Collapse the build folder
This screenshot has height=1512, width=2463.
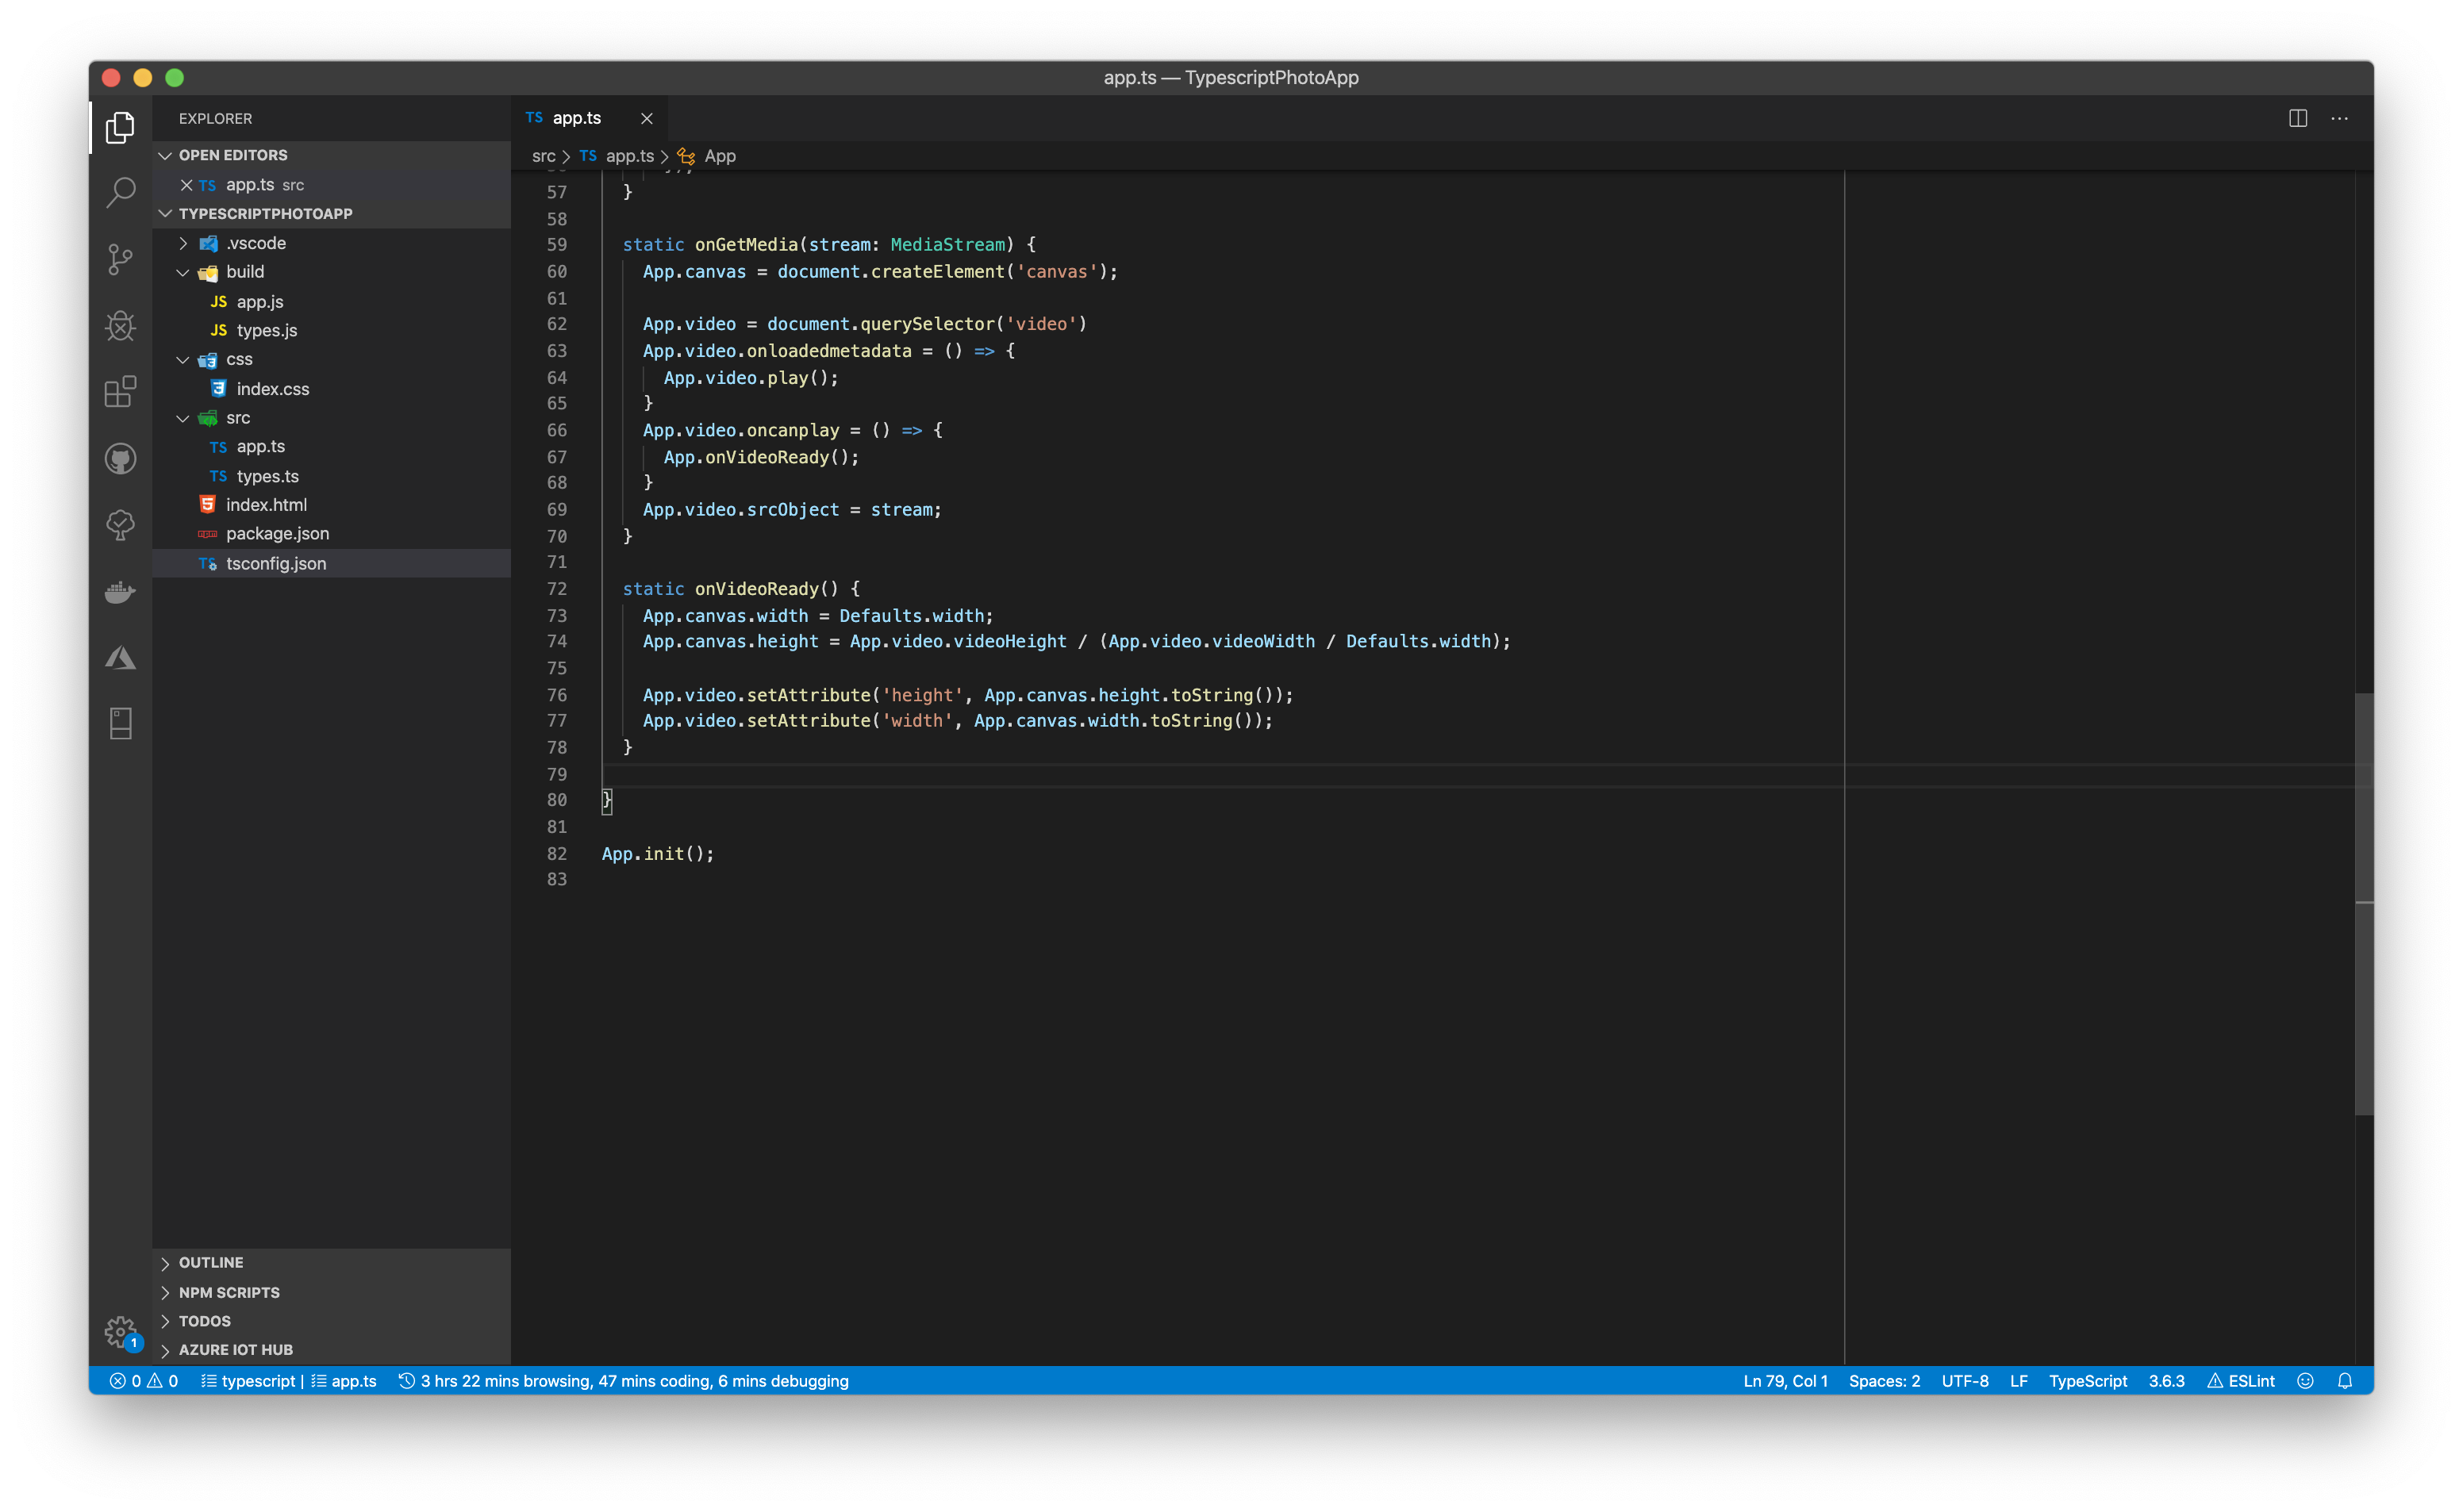pos(244,272)
